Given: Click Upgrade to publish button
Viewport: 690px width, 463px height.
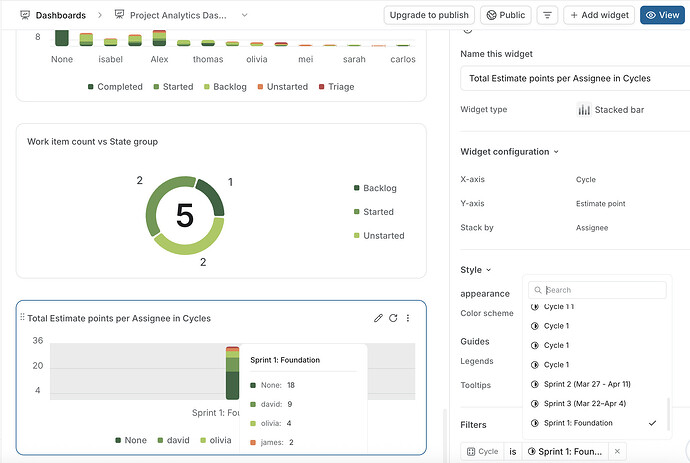Looking at the screenshot, I should (429, 15).
